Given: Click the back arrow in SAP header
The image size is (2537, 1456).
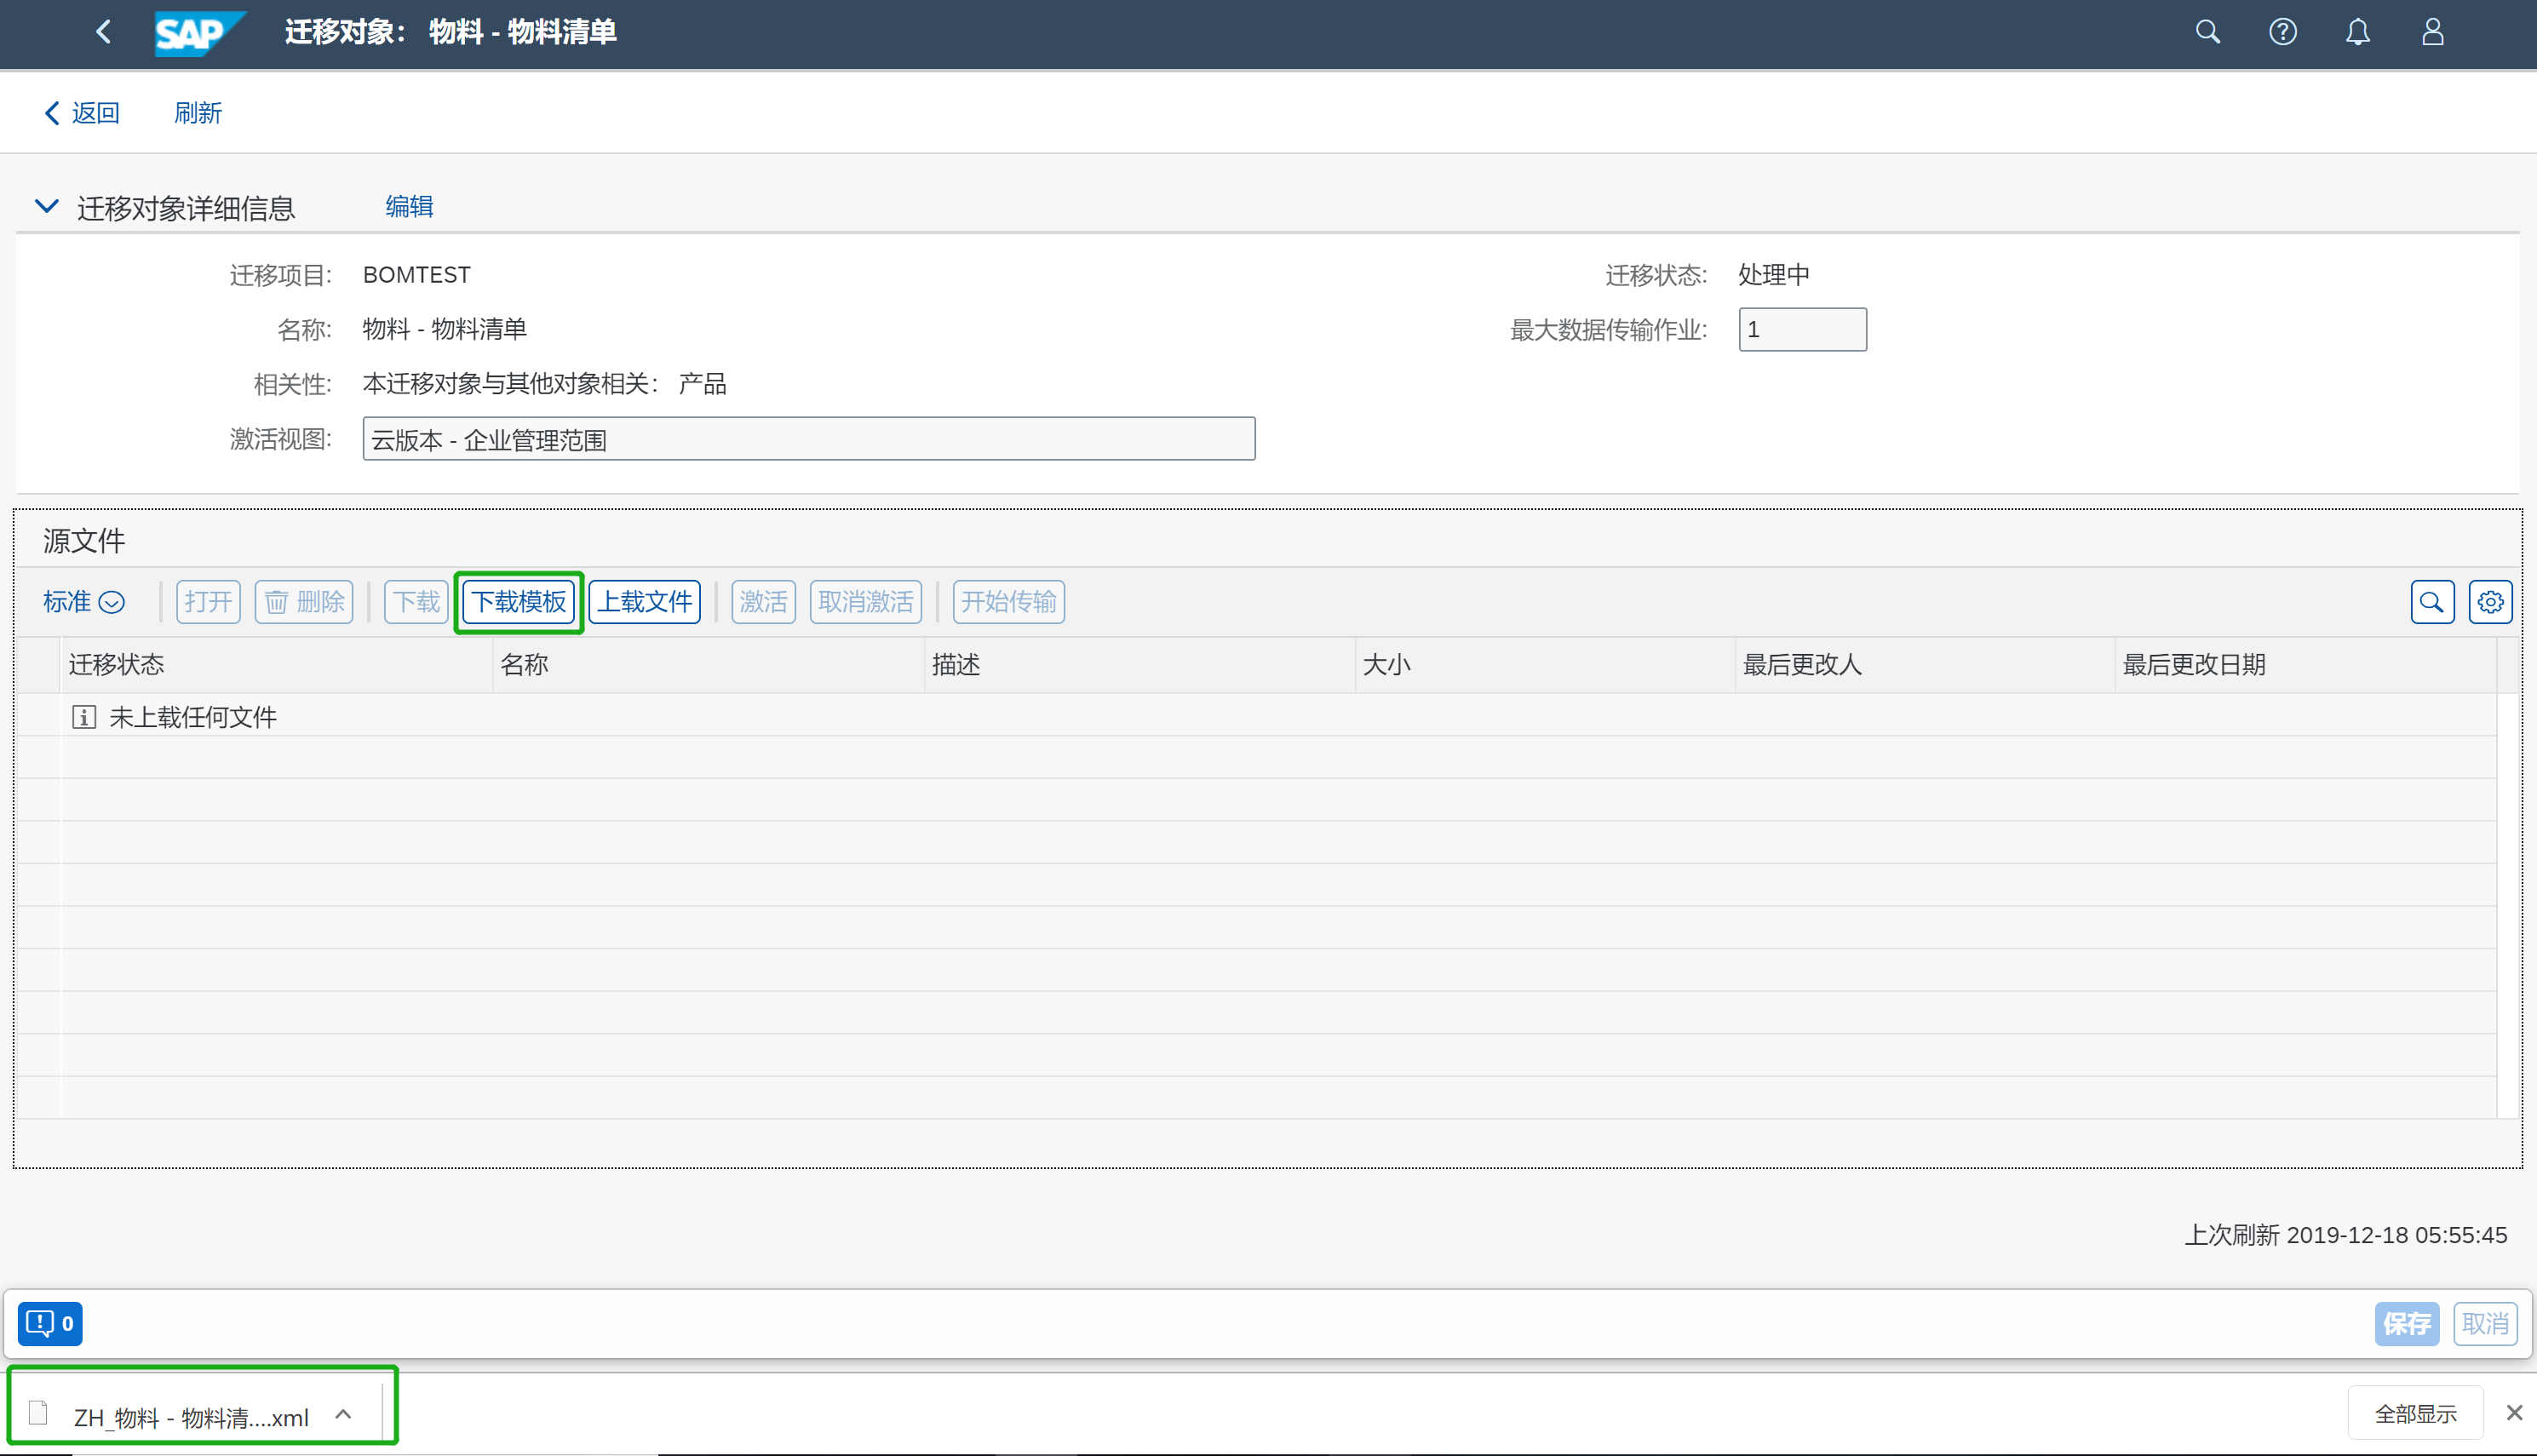Looking at the screenshot, I should point(103,32).
